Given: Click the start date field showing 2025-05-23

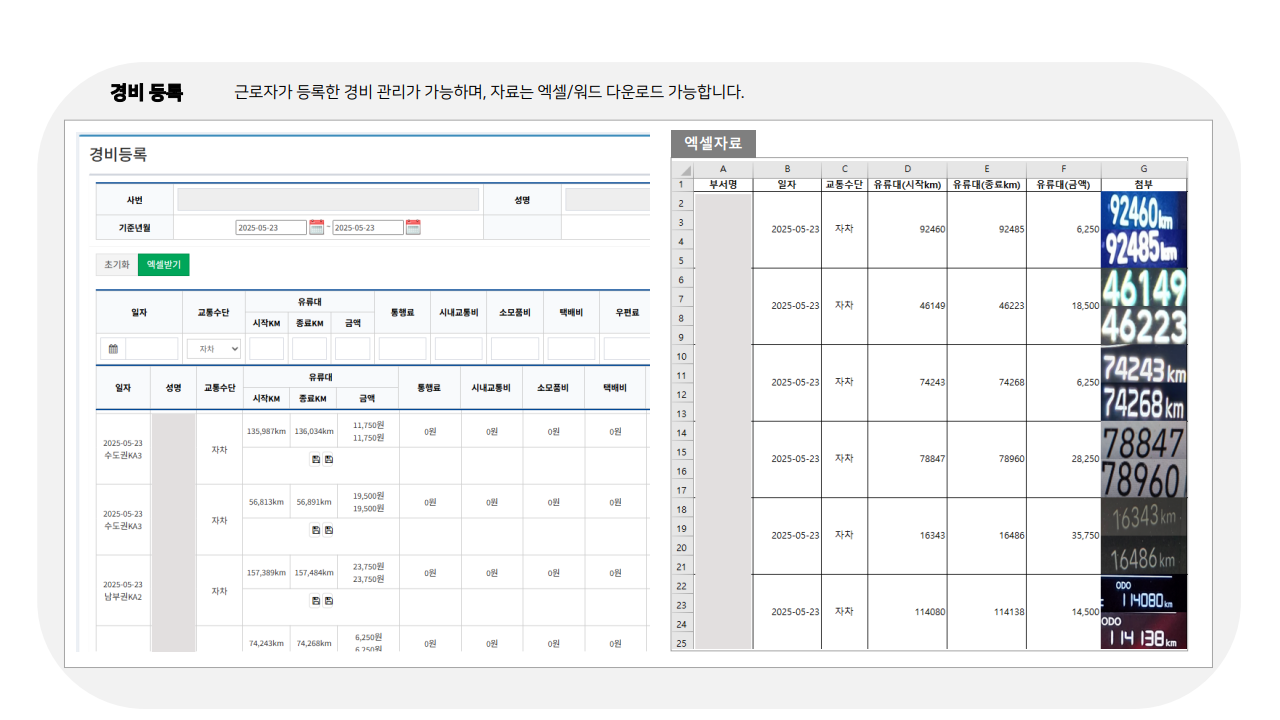Looking at the screenshot, I should click(x=270, y=227).
